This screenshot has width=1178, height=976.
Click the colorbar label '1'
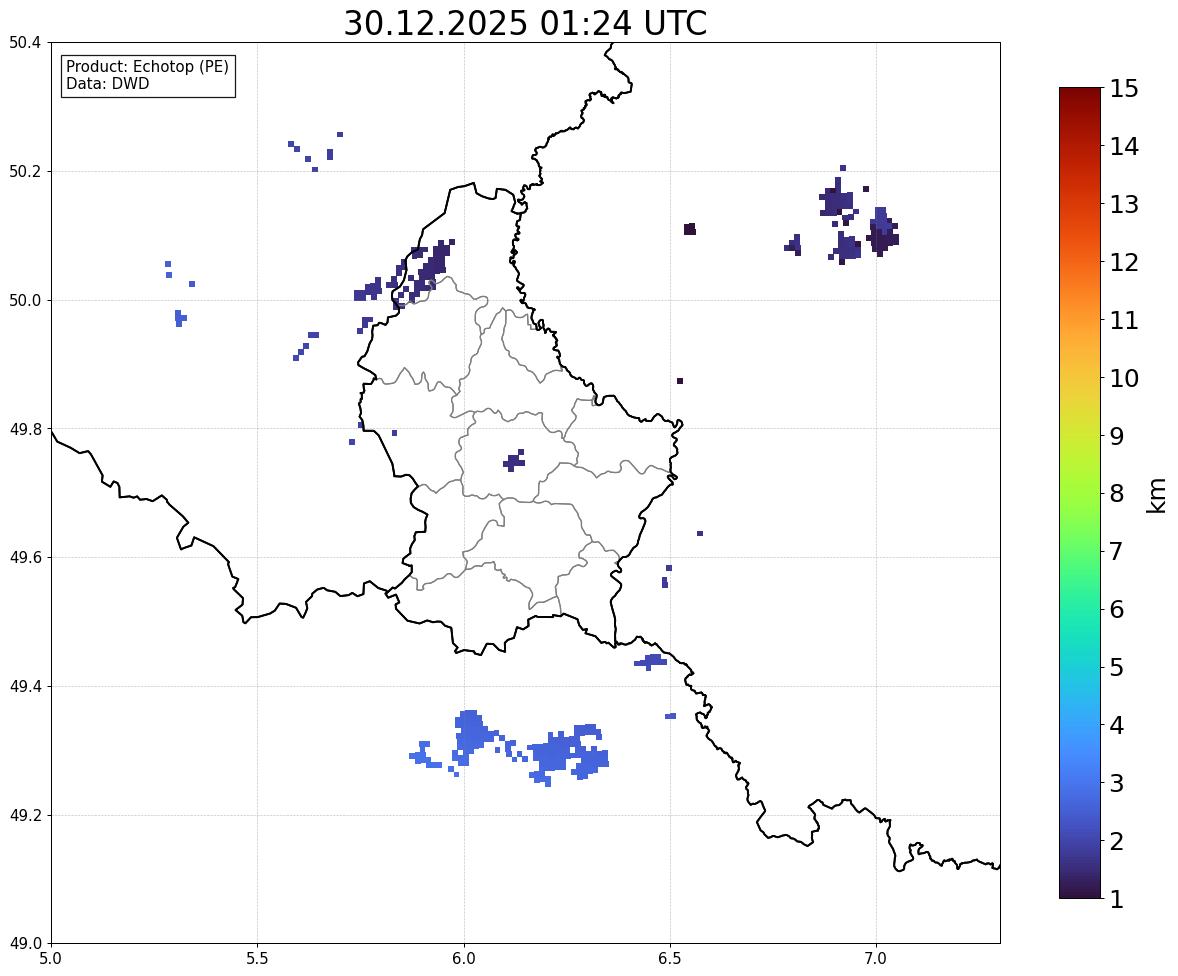point(1117,899)
